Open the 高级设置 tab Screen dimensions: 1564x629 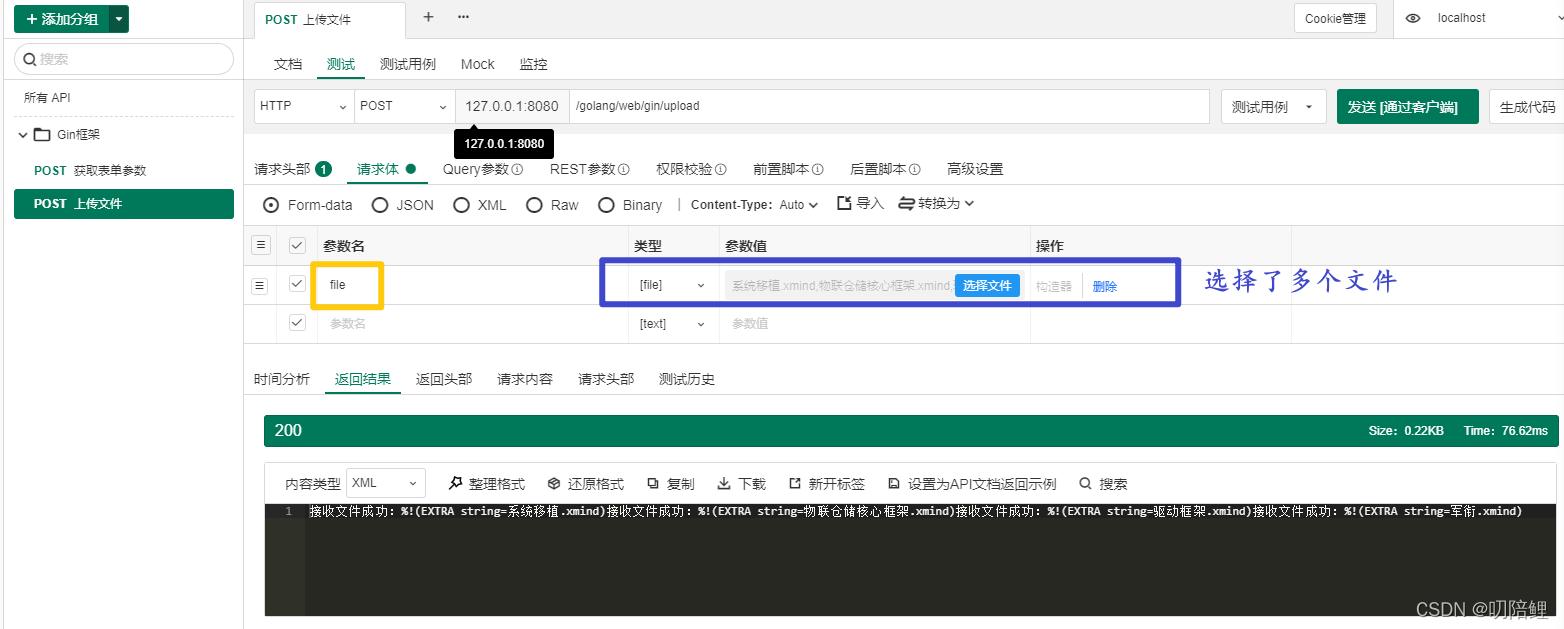coord(975,169)
